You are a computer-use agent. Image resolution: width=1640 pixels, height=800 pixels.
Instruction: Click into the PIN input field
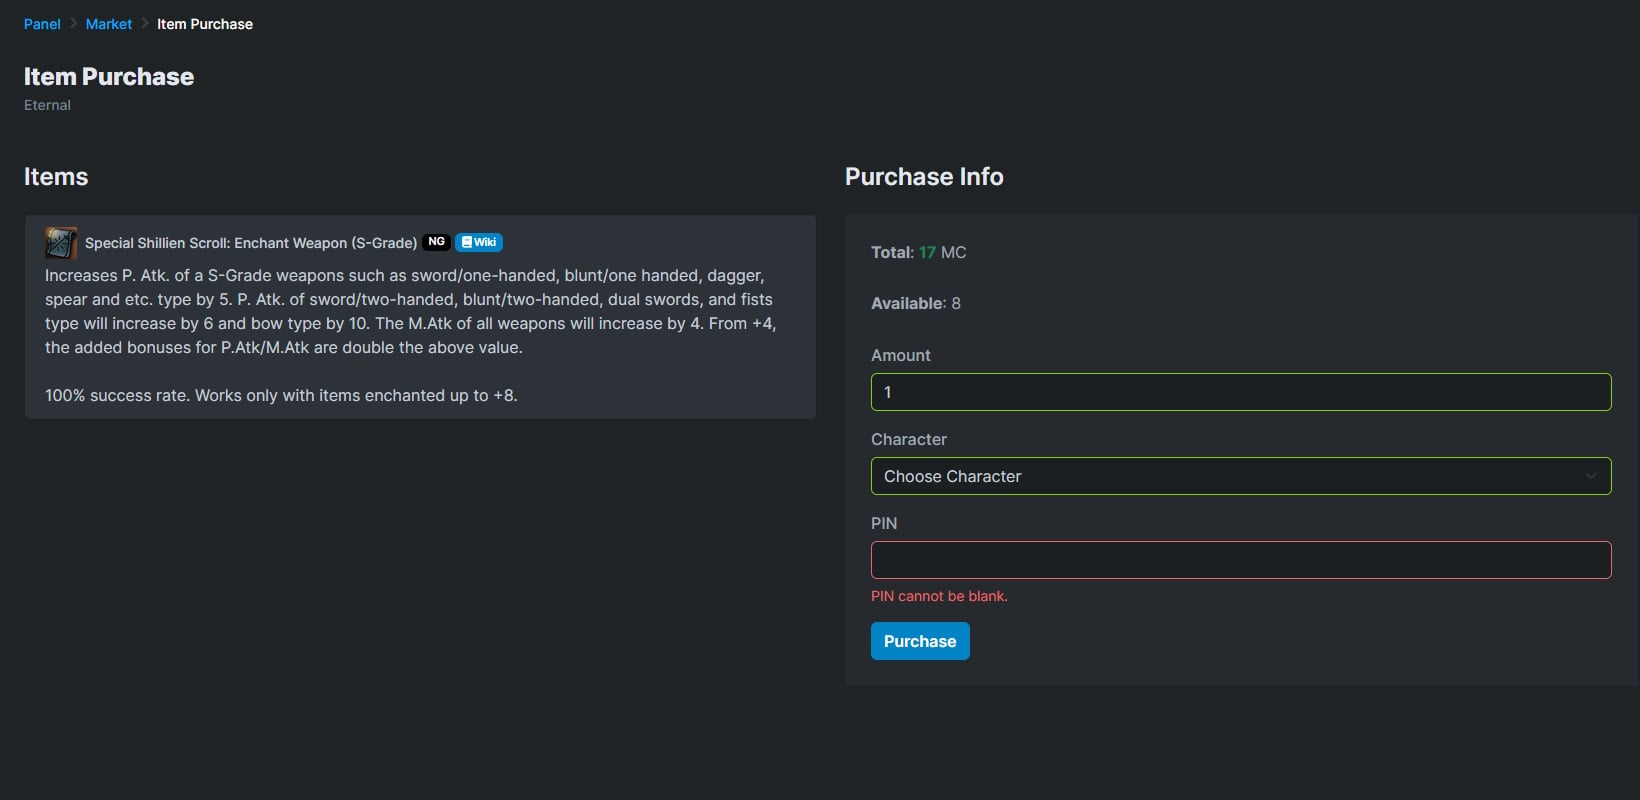pyautogui.click(x=1240, y=560)
